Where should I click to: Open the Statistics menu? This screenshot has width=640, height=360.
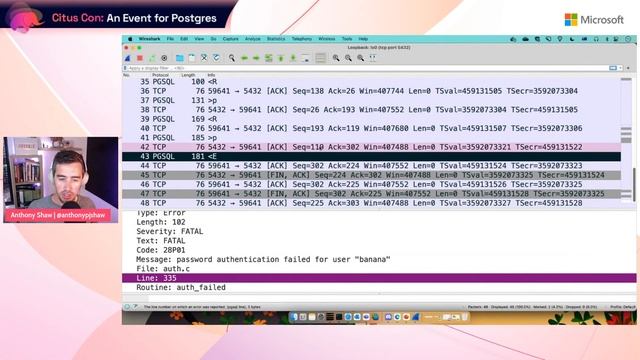(276, 39)
